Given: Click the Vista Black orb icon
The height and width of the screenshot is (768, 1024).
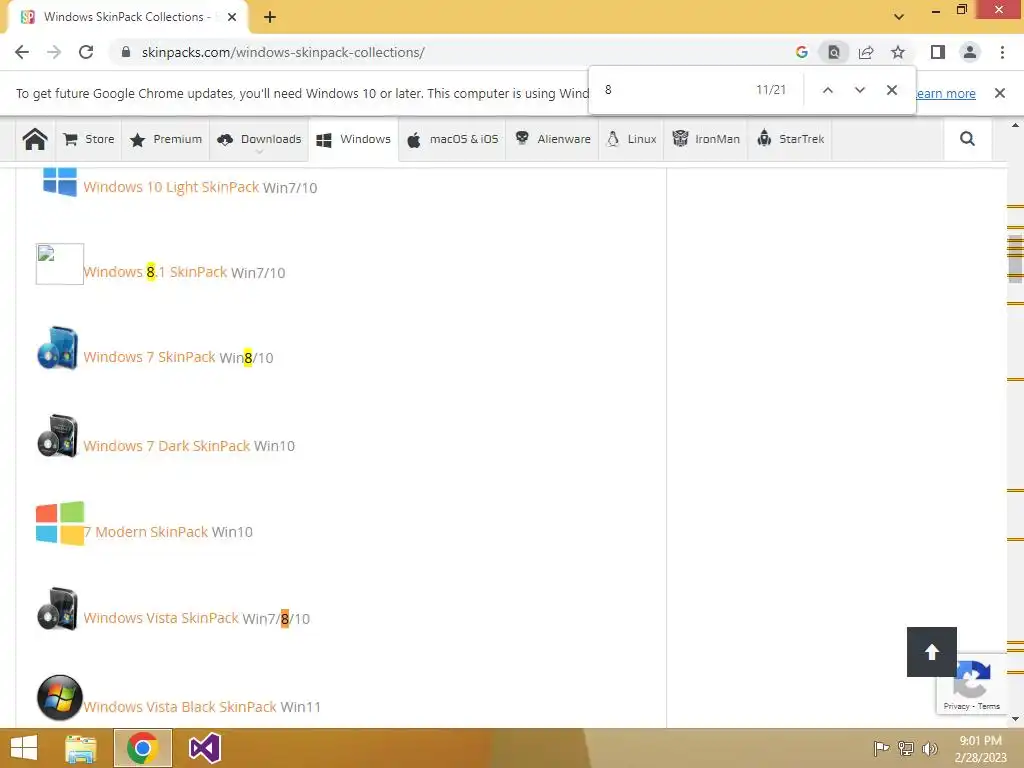Looking at the screenshot, I should tap(59, 697).
